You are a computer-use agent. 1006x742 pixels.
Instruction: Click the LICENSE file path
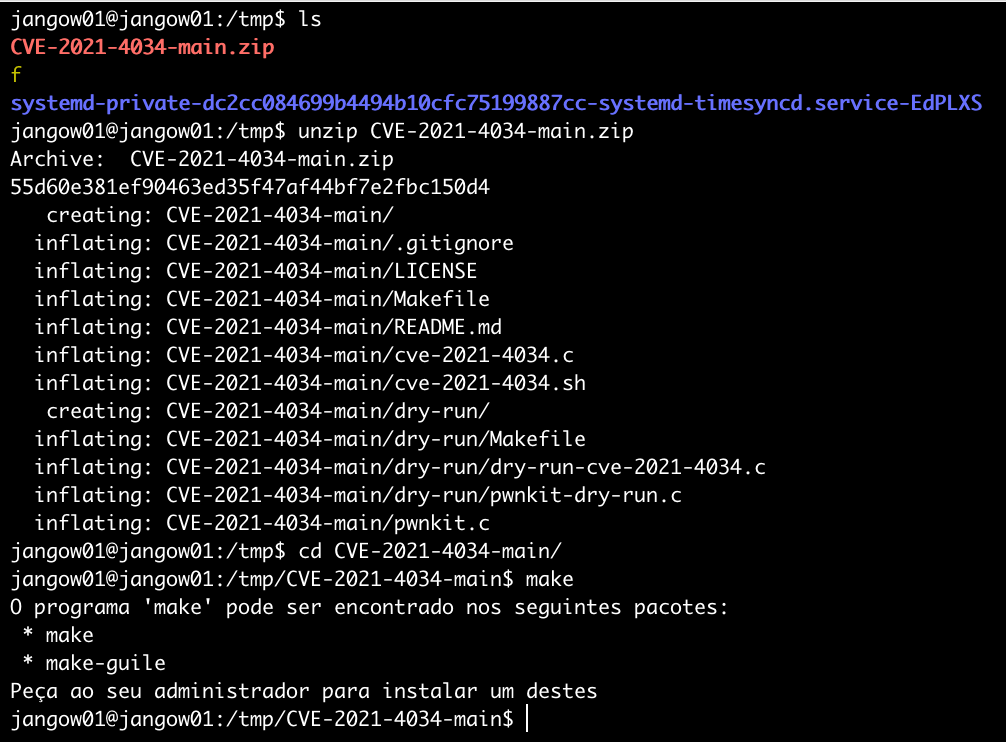coord(321,271)
